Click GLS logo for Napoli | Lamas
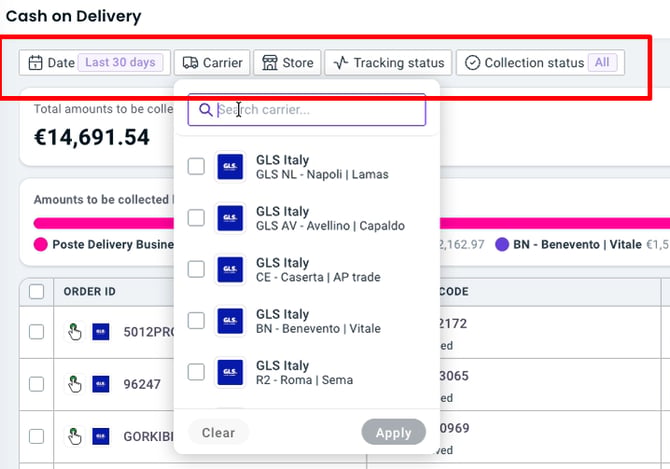The height and width of the screenshot is (469, 670). pyautogui.click(x=230, y=167)
